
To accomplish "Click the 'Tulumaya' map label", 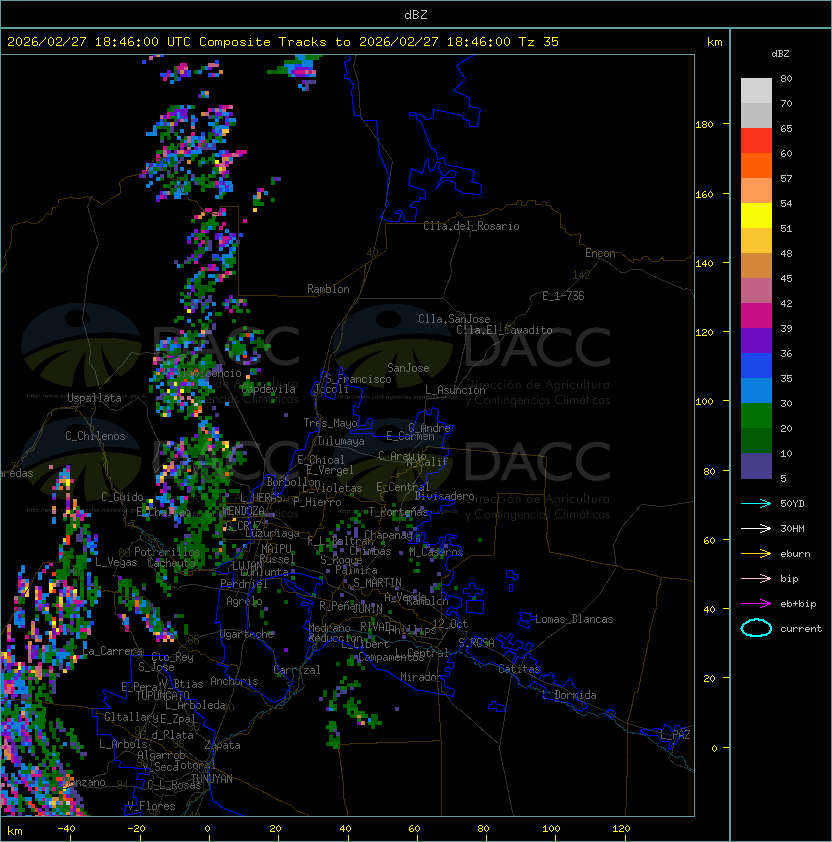I will point(341,441).
